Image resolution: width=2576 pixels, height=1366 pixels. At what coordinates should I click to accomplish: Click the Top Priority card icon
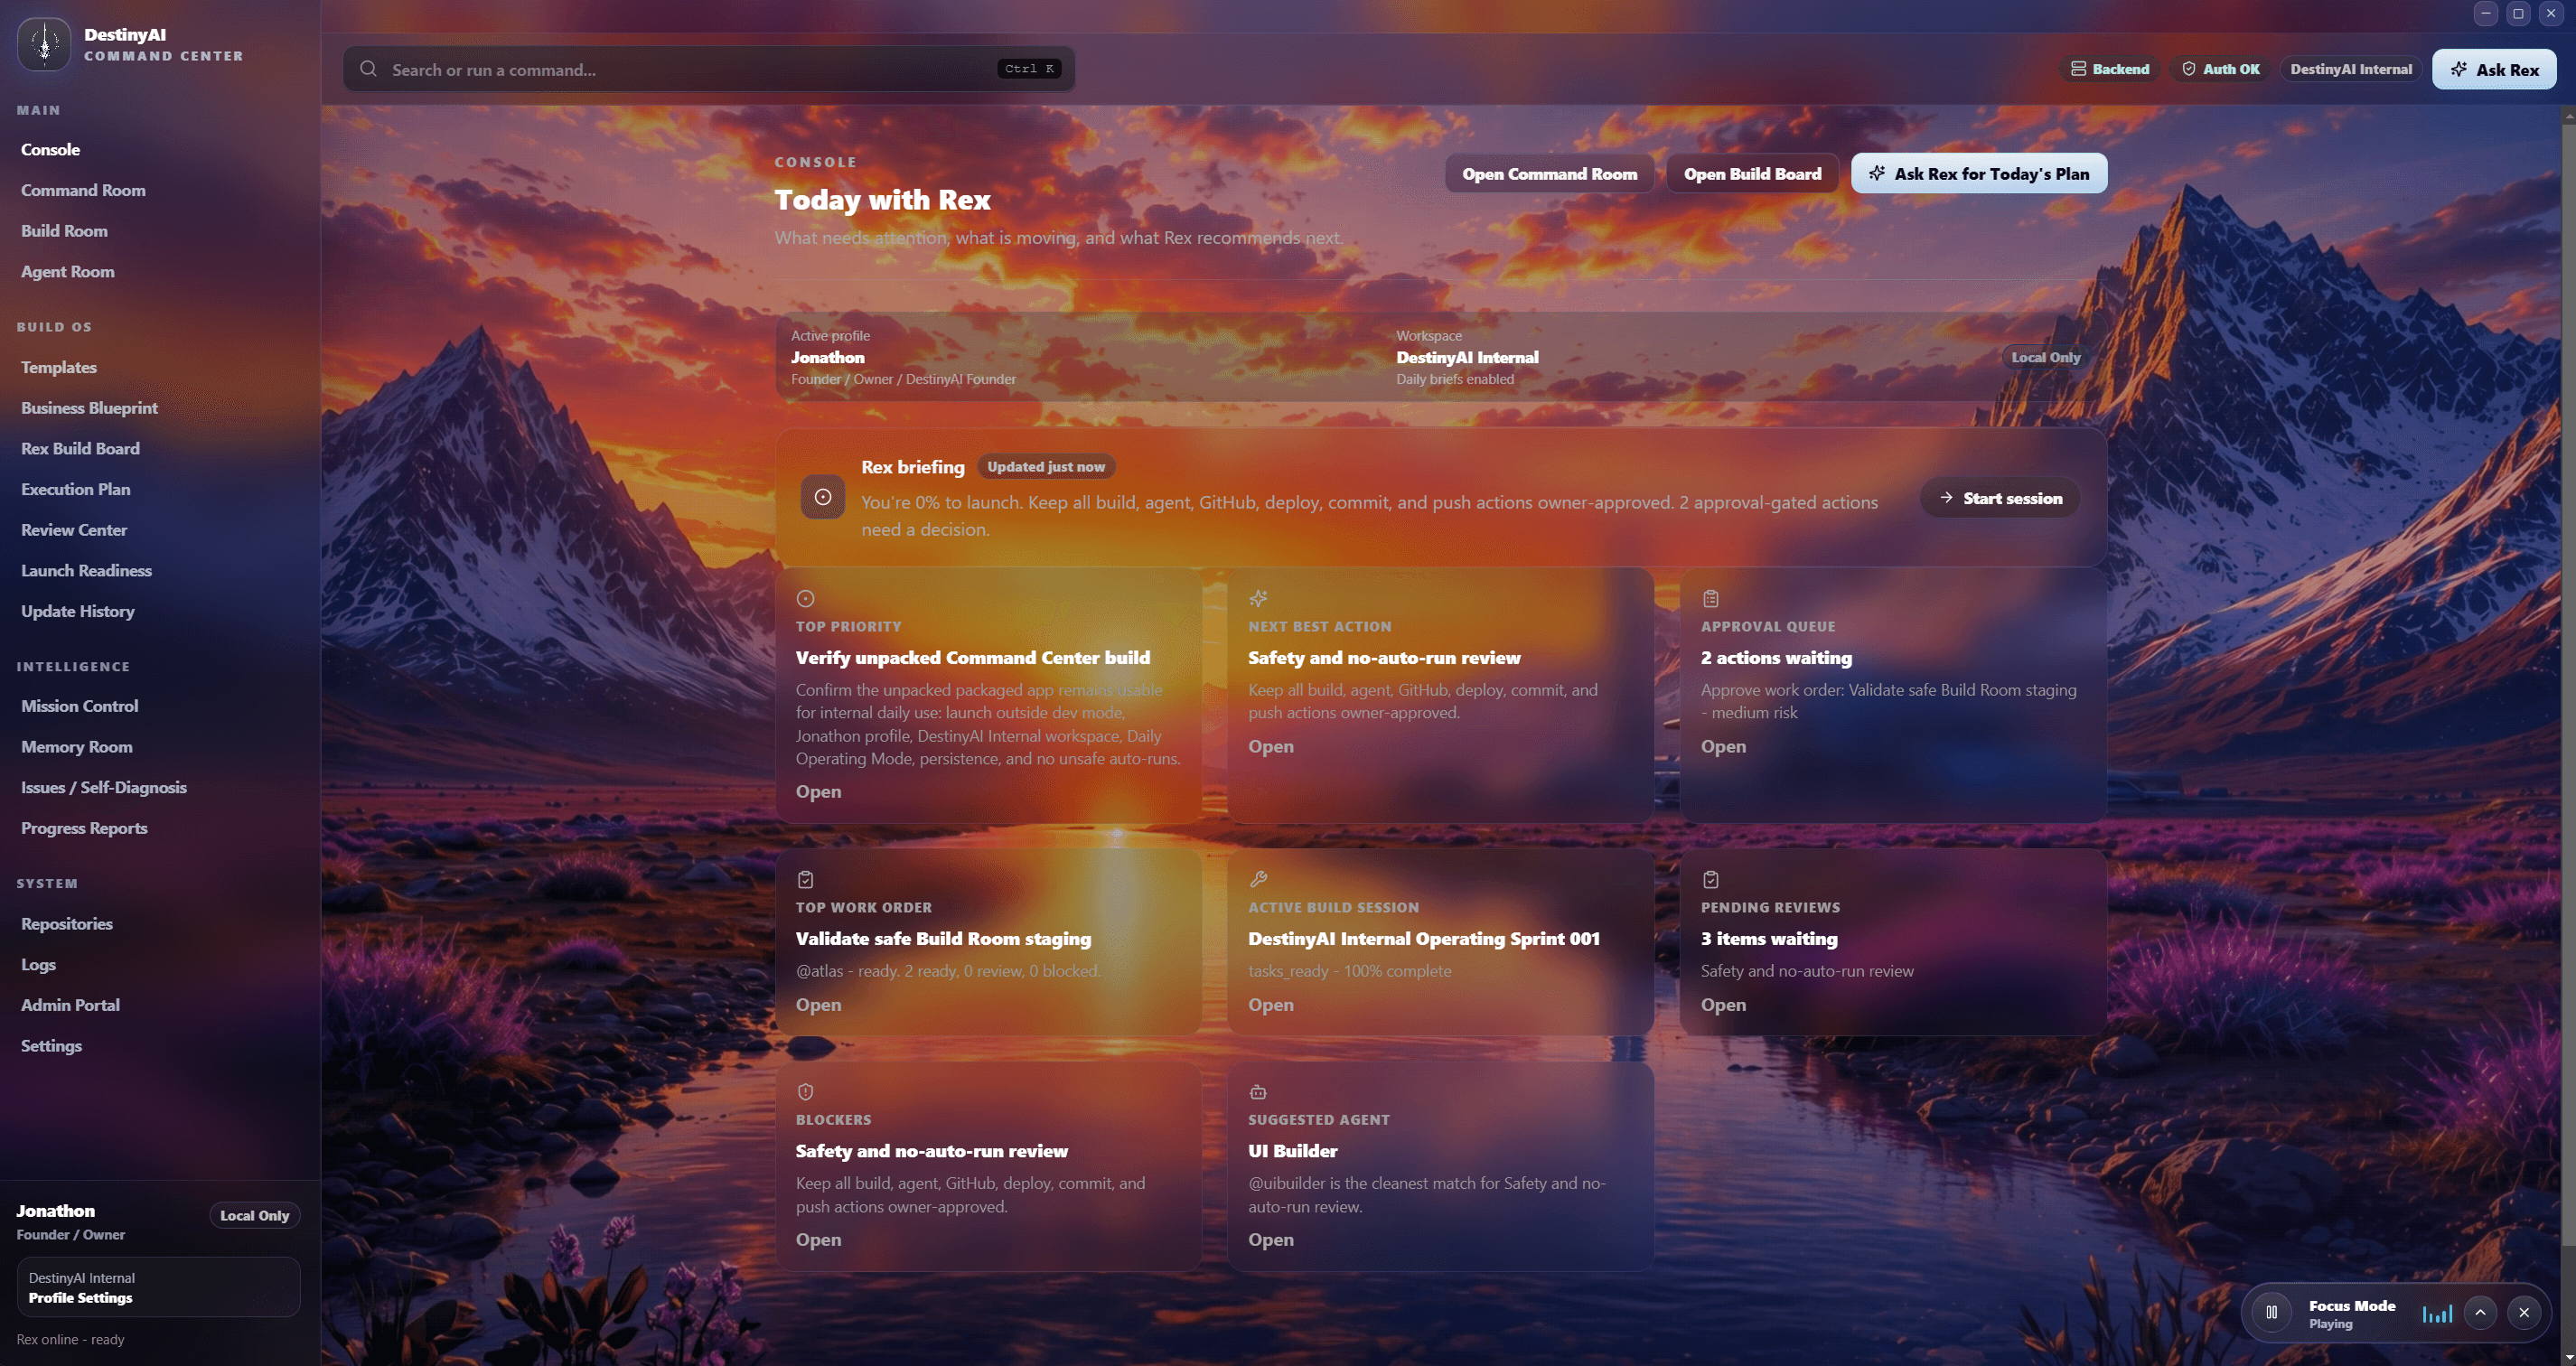pos(805,598)
